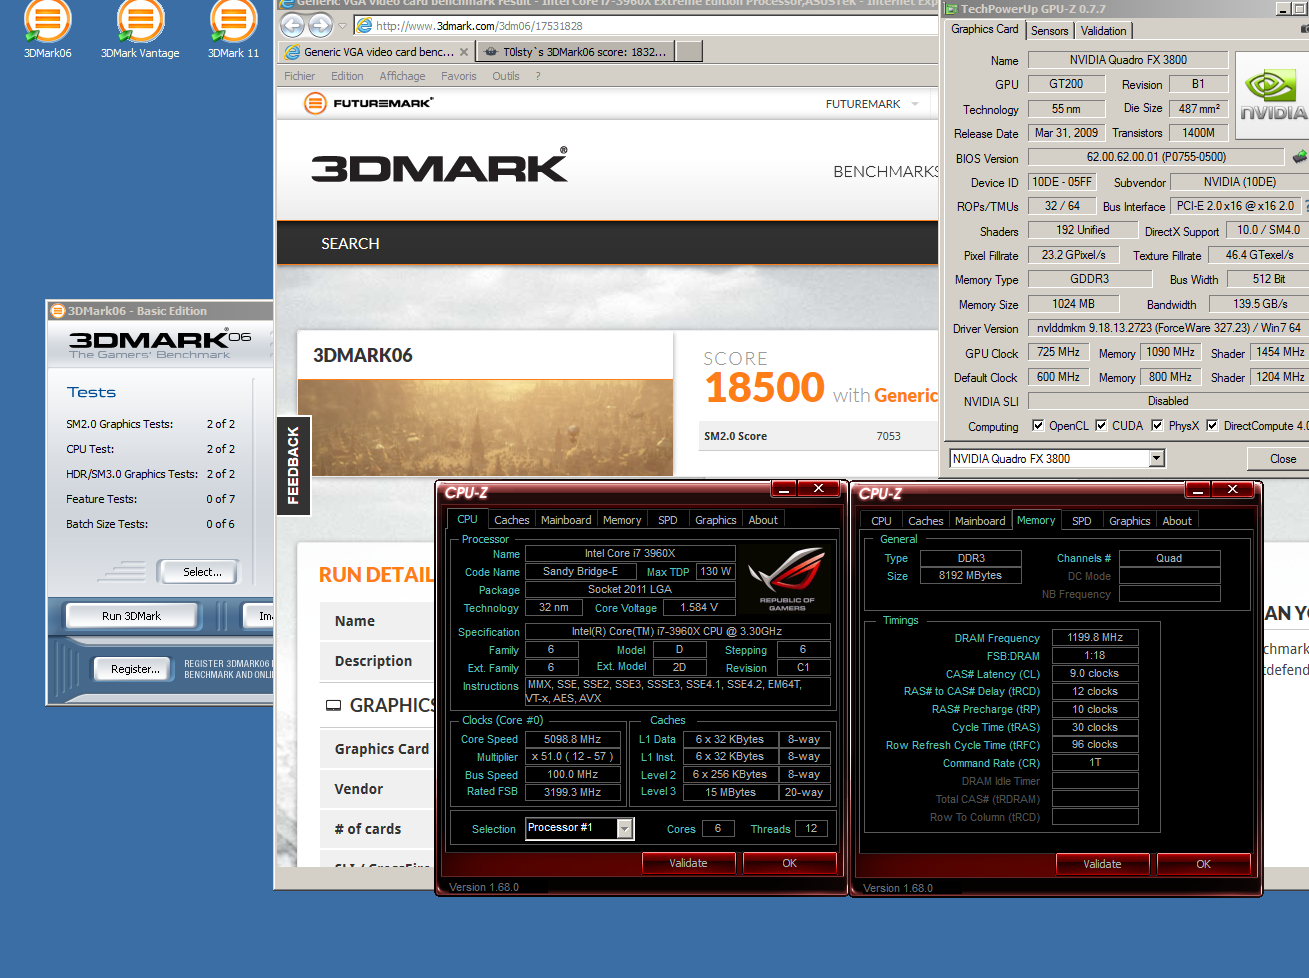Click the Graphics section monitor icon
Viewport: 1309px width, 978px height.
click(x=334, y=706)
